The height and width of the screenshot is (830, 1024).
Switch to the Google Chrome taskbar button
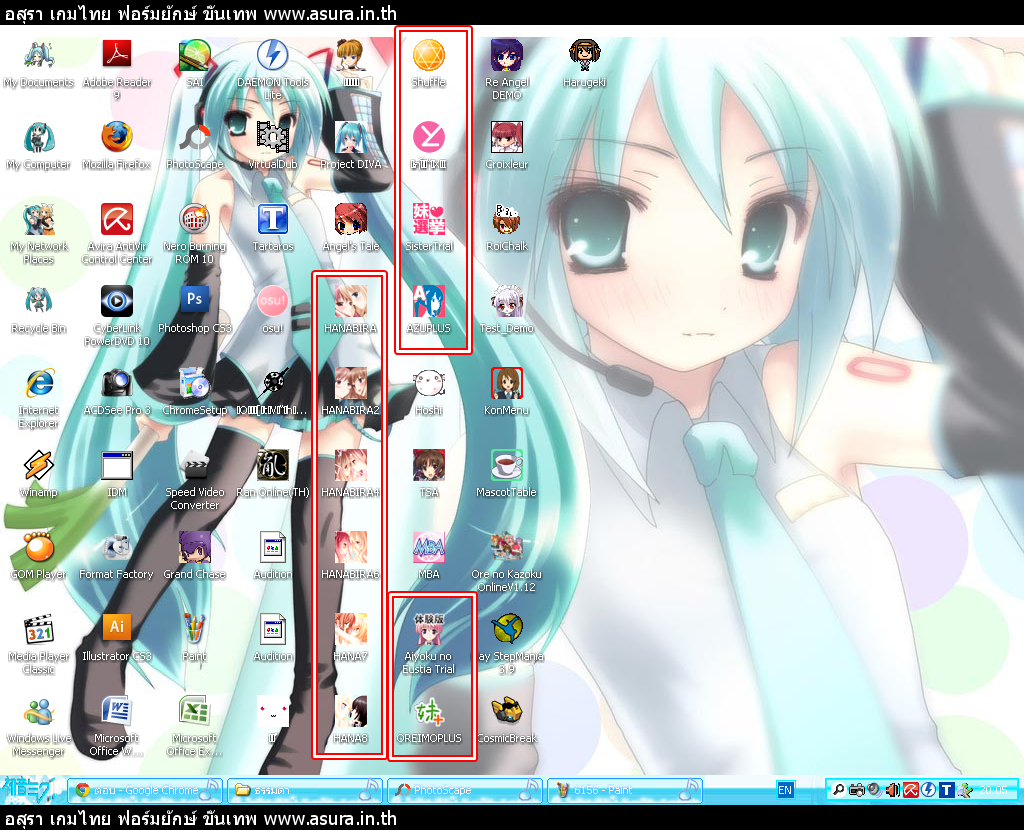144,790
